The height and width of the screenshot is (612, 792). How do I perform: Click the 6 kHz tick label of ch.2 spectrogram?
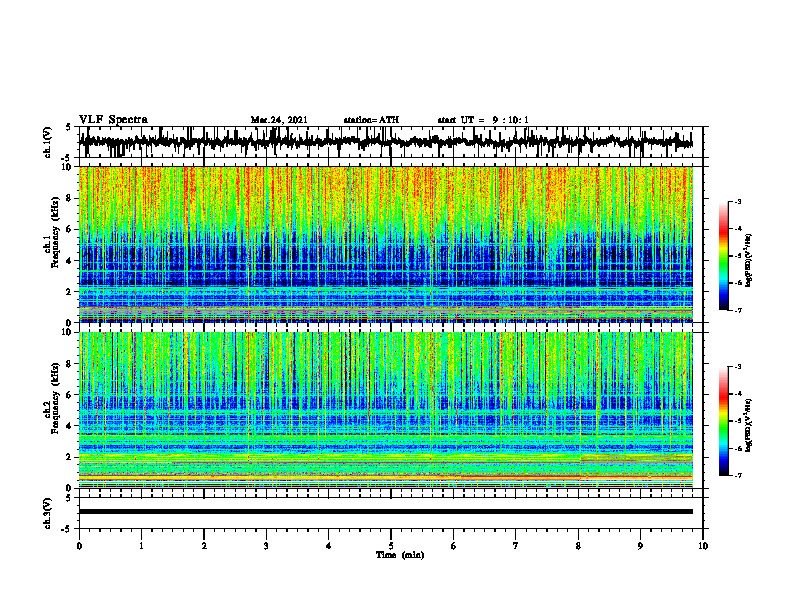point(70,395)
